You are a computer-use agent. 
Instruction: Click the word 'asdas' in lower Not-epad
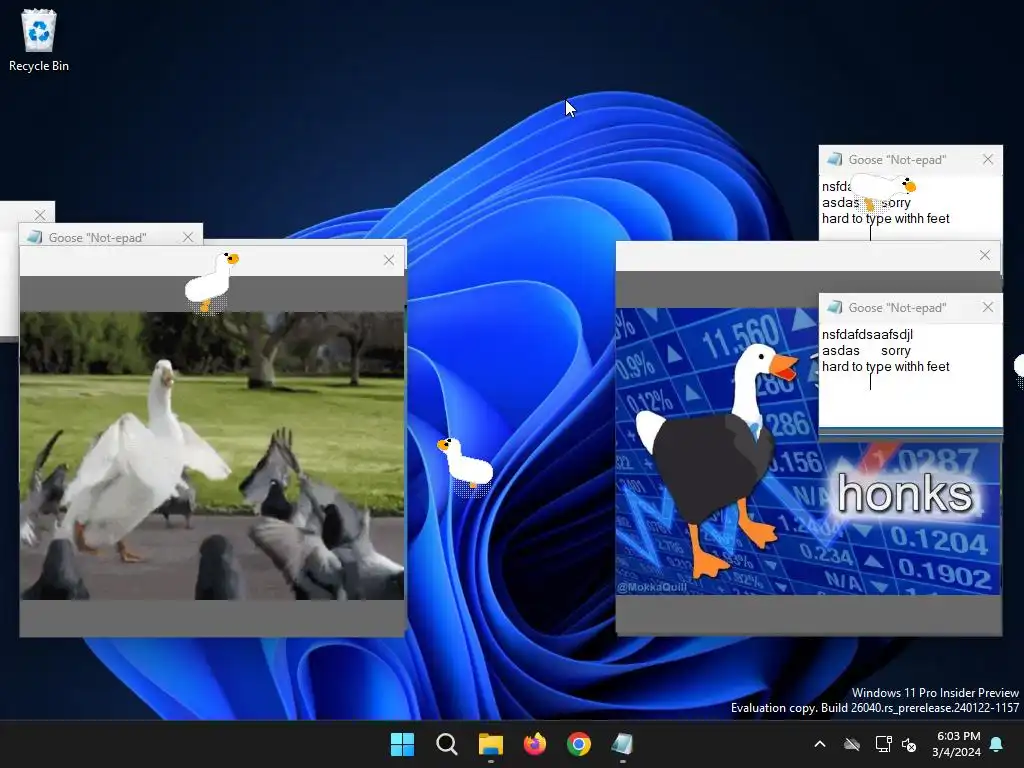click(840, 351)
